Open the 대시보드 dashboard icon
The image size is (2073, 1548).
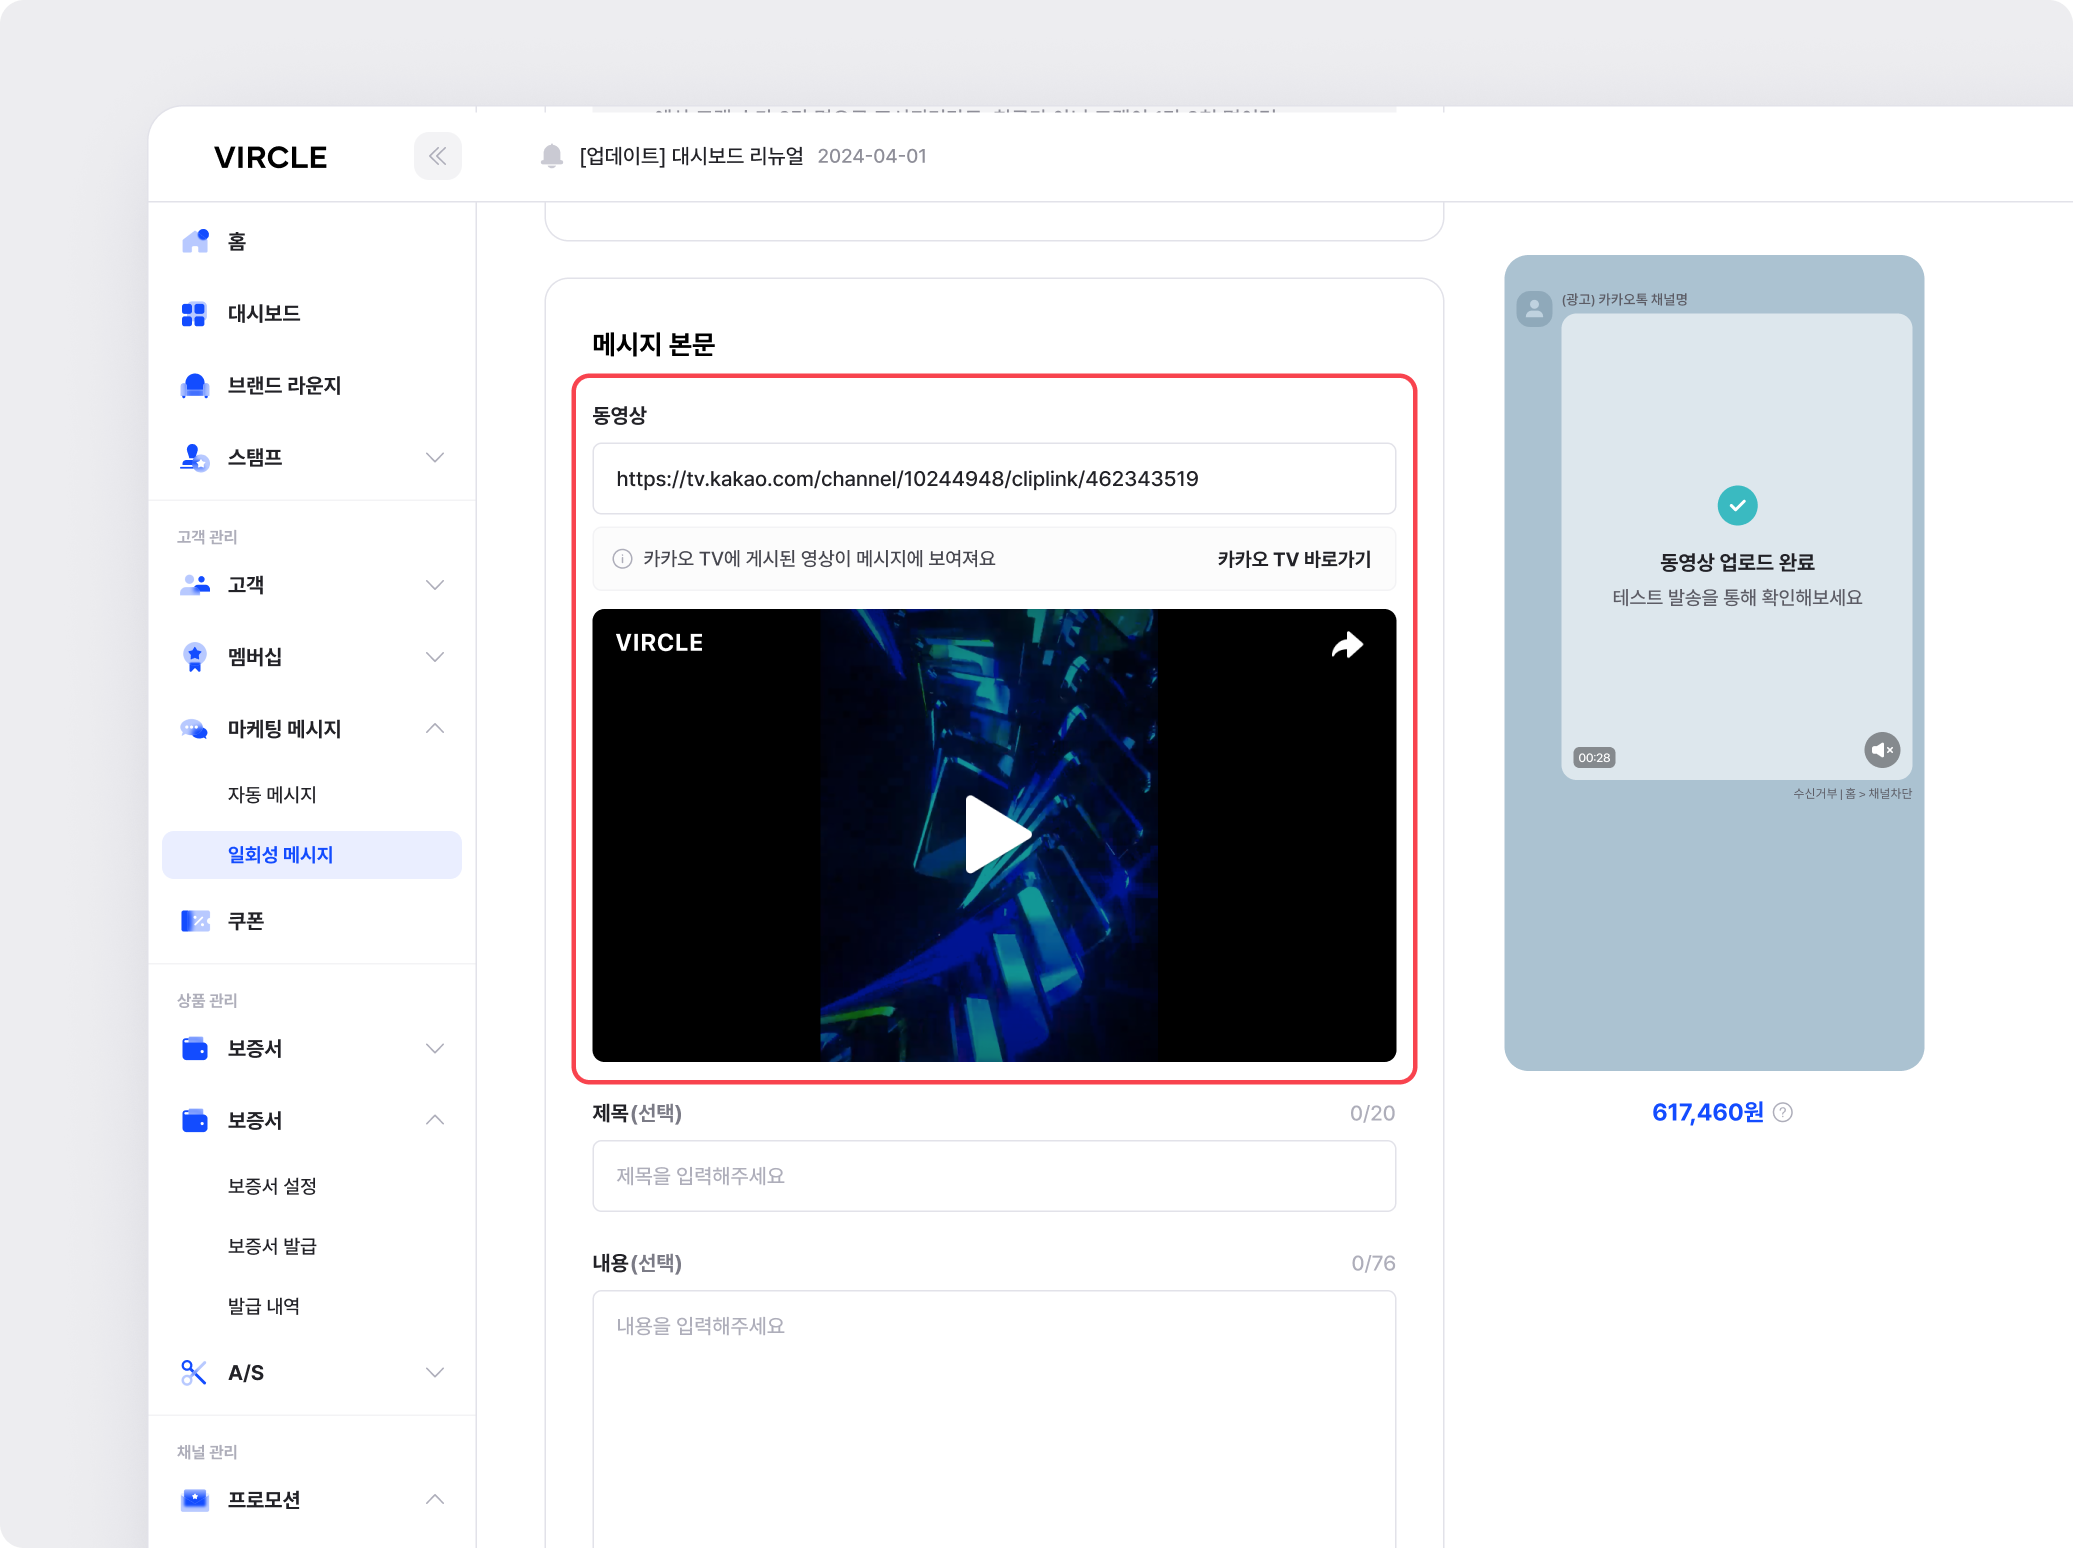click(194, 314)
